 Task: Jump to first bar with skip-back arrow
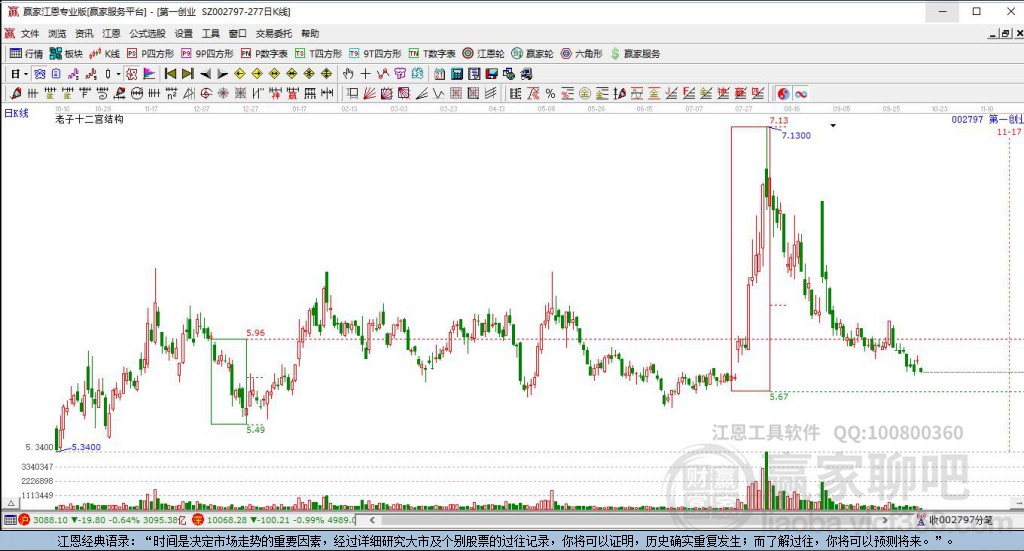pyautogui.click(x=170, y=74)
